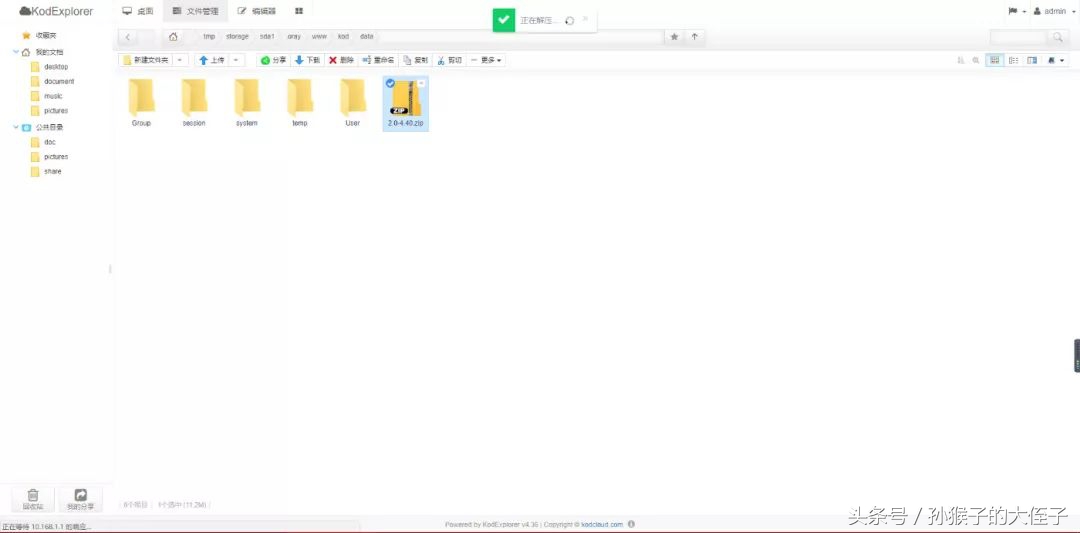Open 我的分享 my shares
Viewport: 1080px width, 533px height.
[81, 499]
